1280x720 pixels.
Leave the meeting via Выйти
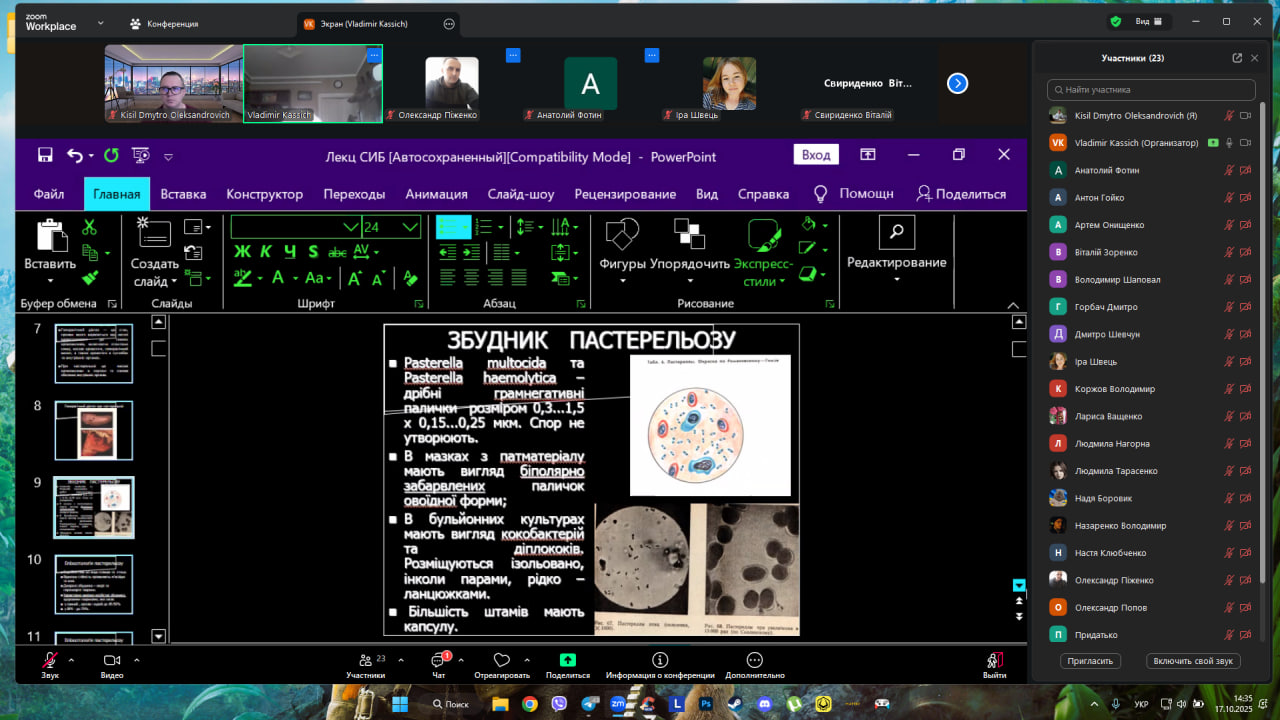(x=994, y=661)
